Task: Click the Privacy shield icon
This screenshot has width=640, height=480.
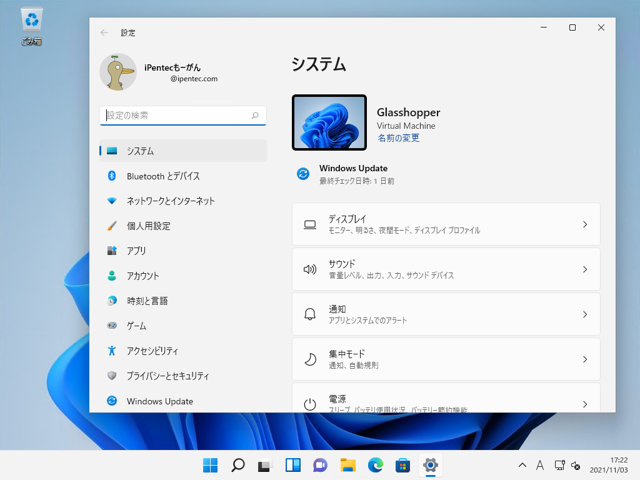Action: pyautogui.click(x=112, y=376)
